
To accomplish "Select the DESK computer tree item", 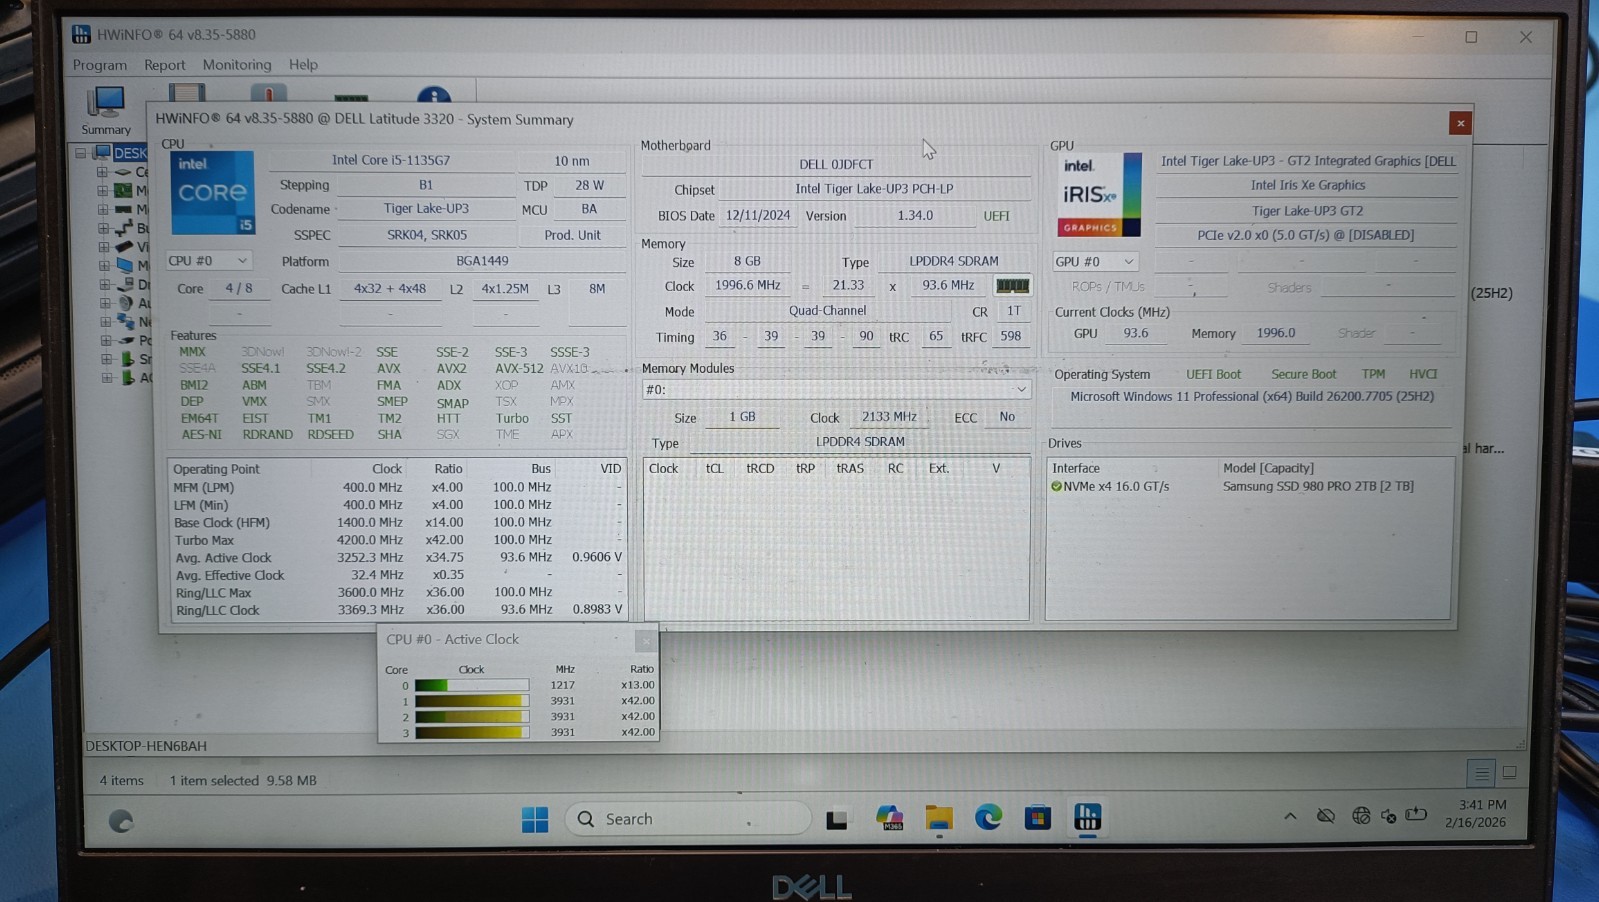I will (120, 153).
